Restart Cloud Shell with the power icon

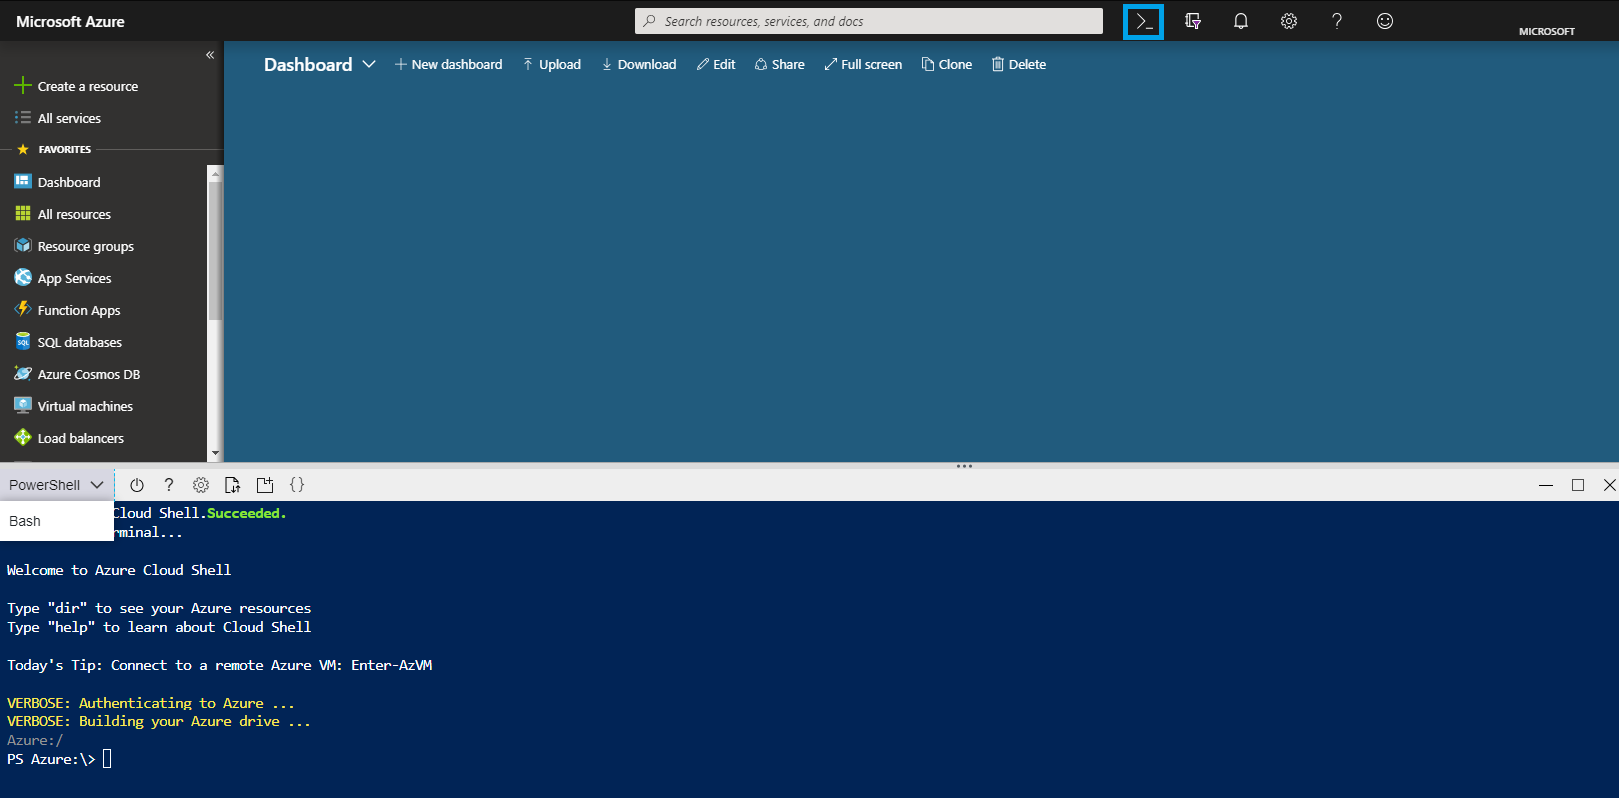pos(137,485)
